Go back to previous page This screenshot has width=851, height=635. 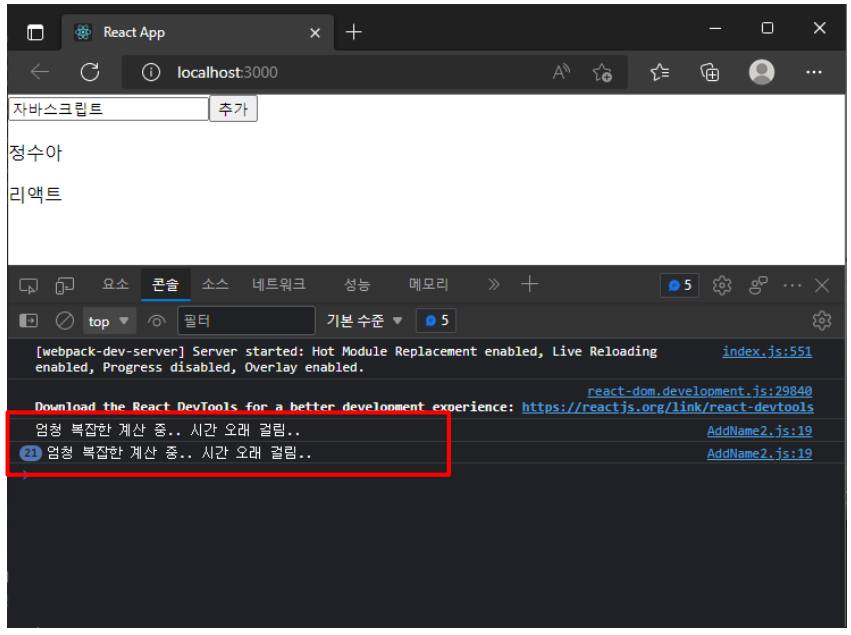point(40,72)
